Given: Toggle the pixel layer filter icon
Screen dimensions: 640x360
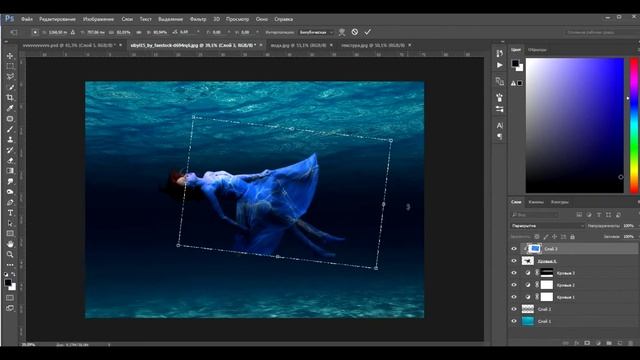Looking at the screenshot, I should [579, 215].
